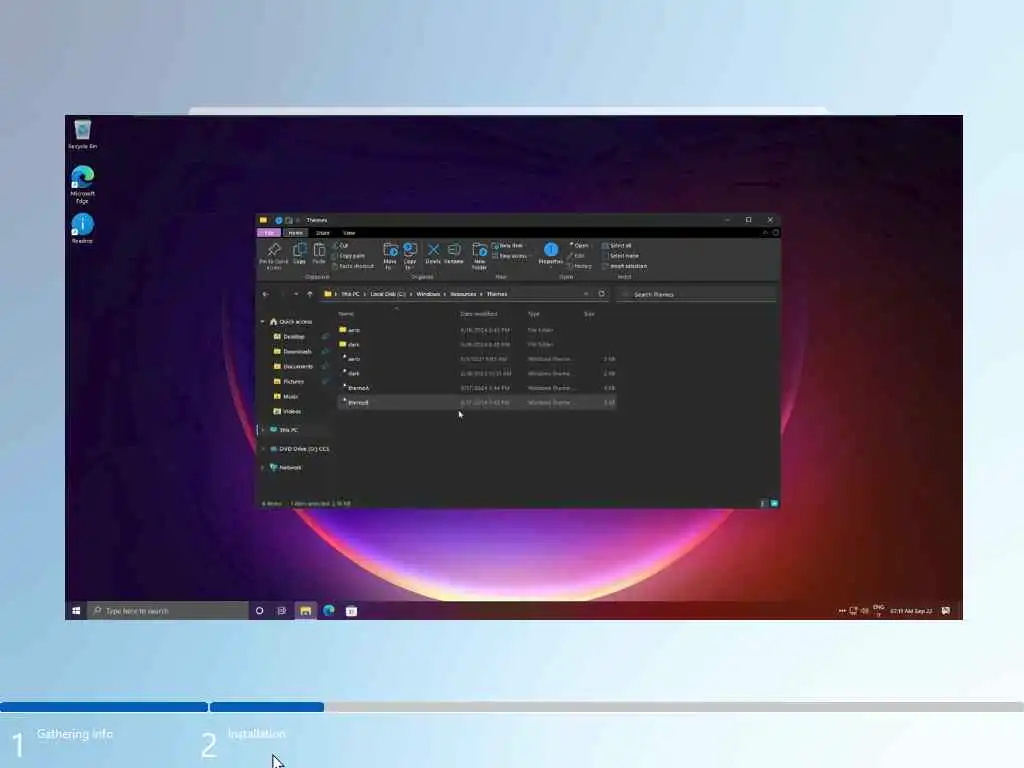Expand the Network tree node
Viewport: 1024px width, 768px height.
pyautogui.click(x=263, y=468)
